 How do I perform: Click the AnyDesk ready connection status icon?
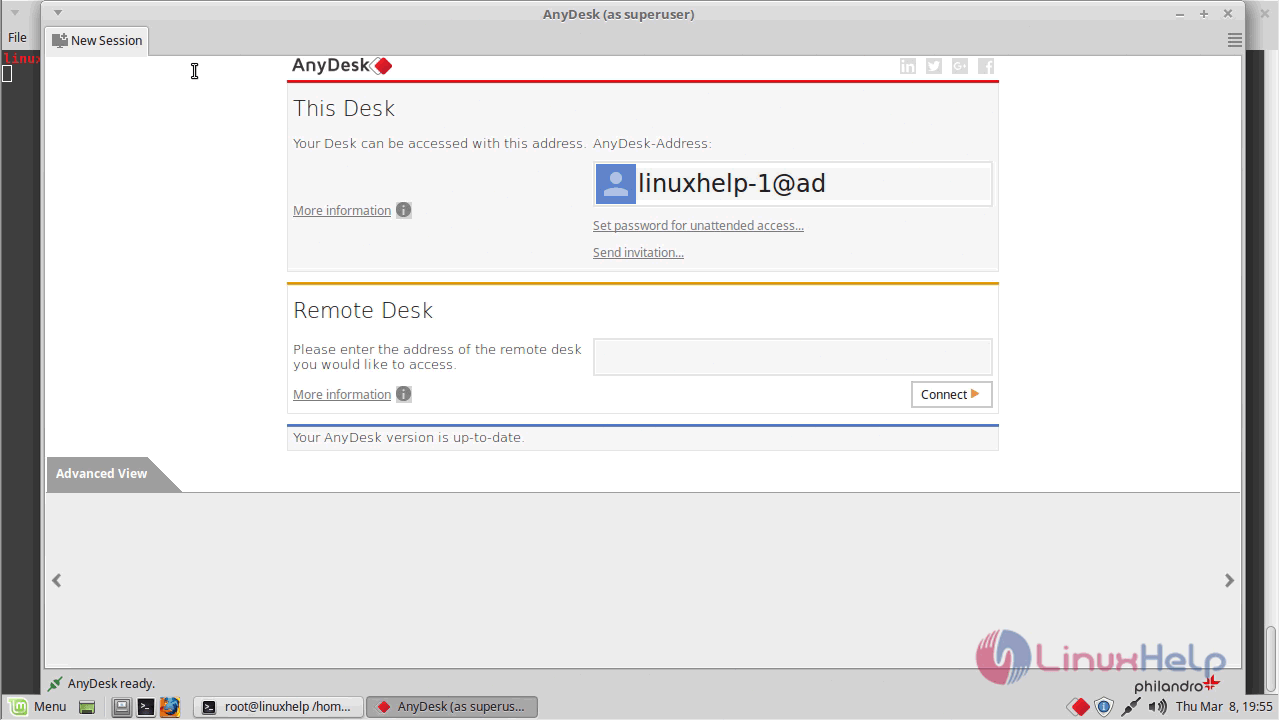coord(55,684)
